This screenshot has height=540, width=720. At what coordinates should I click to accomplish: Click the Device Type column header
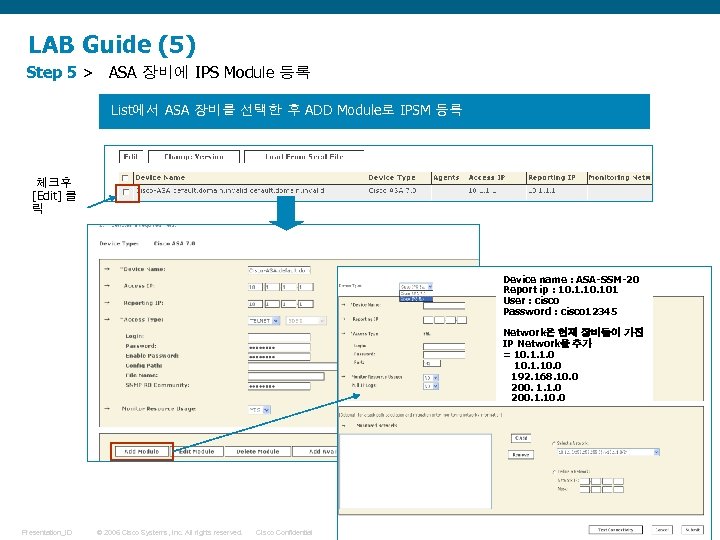pos(392,178)
